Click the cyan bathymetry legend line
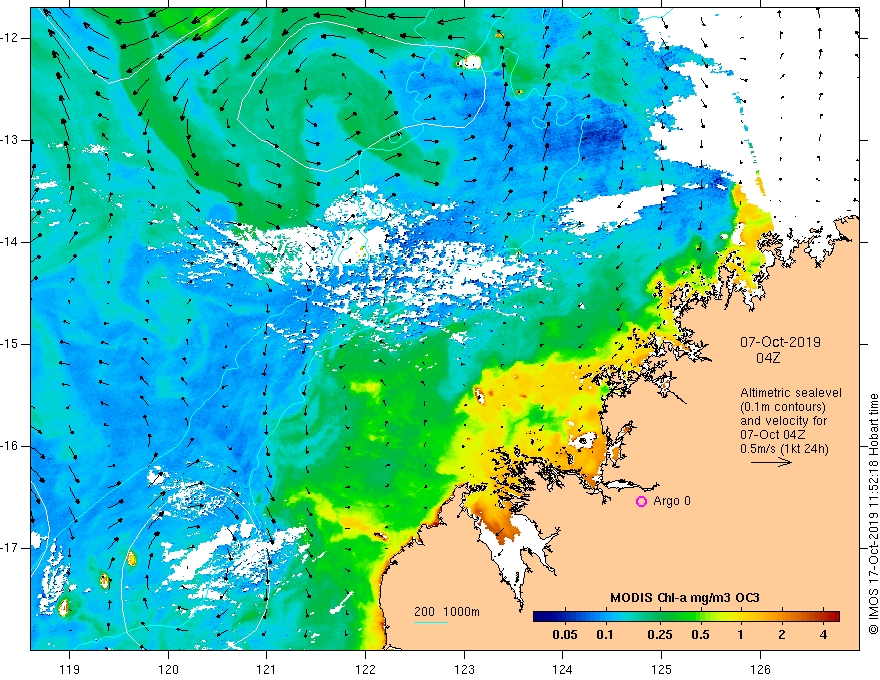This screenshot has height=680, width=880. click(431, 622)
